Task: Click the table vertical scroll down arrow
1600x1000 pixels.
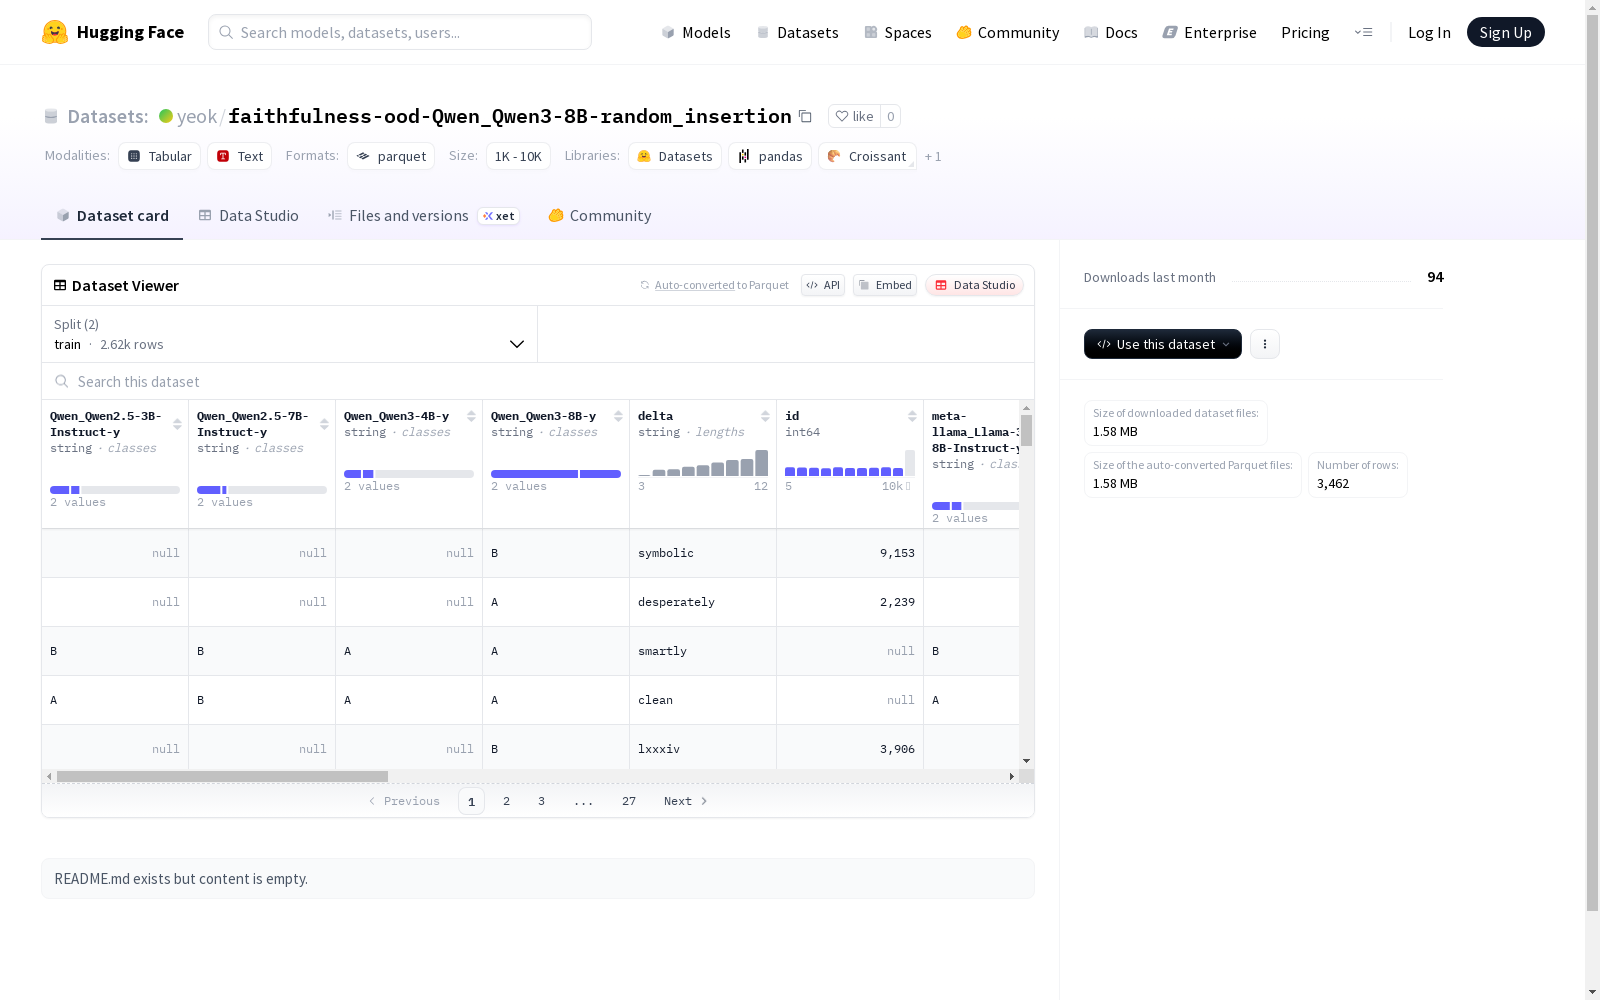Action: (x=1026, y=762)
